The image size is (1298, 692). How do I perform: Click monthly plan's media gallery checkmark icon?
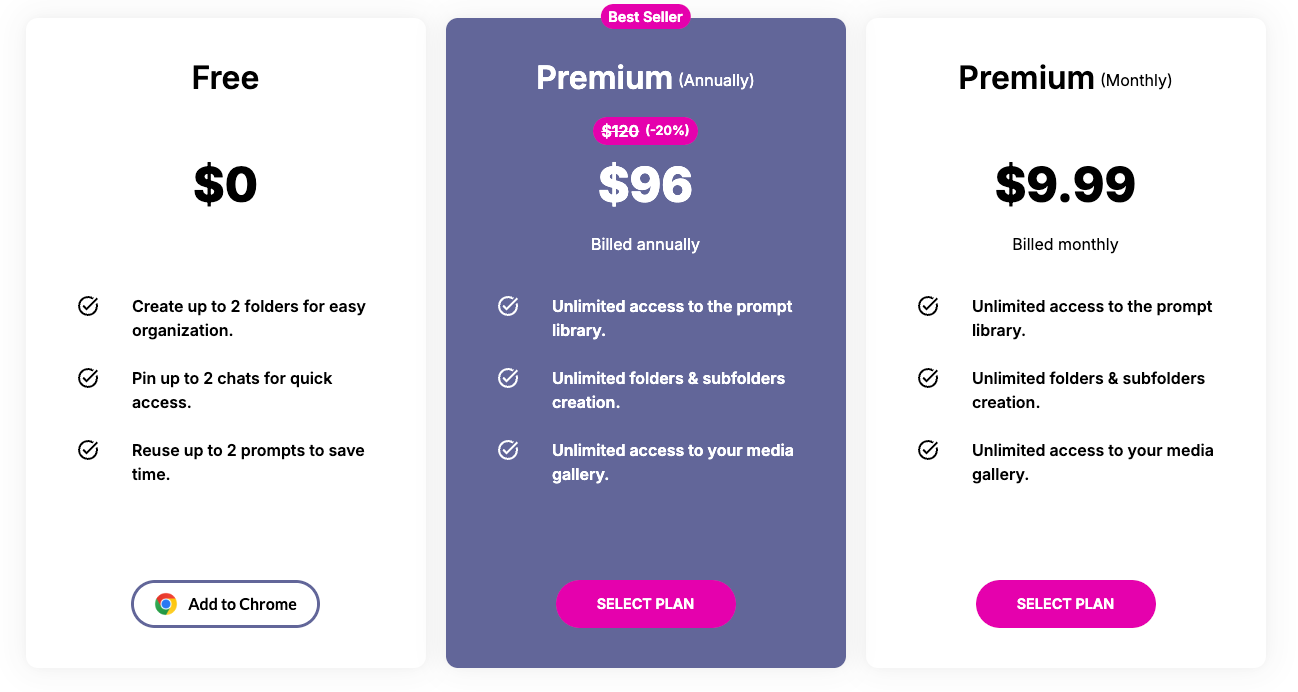928,450
